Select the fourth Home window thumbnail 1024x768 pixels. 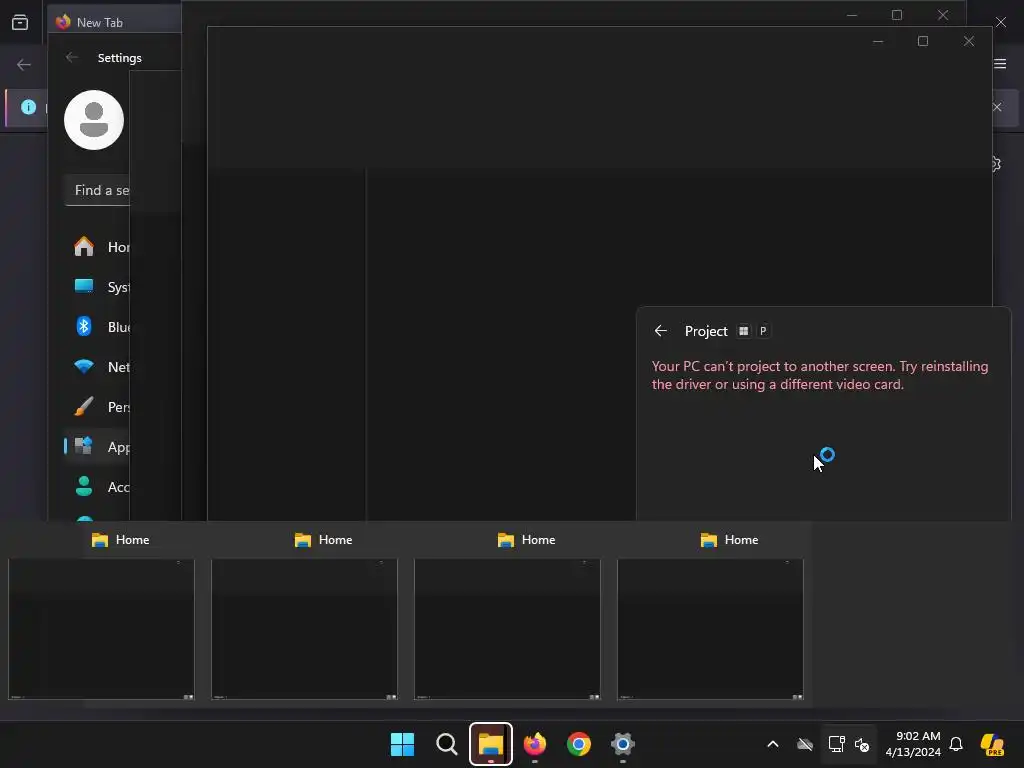coord(711,629)
